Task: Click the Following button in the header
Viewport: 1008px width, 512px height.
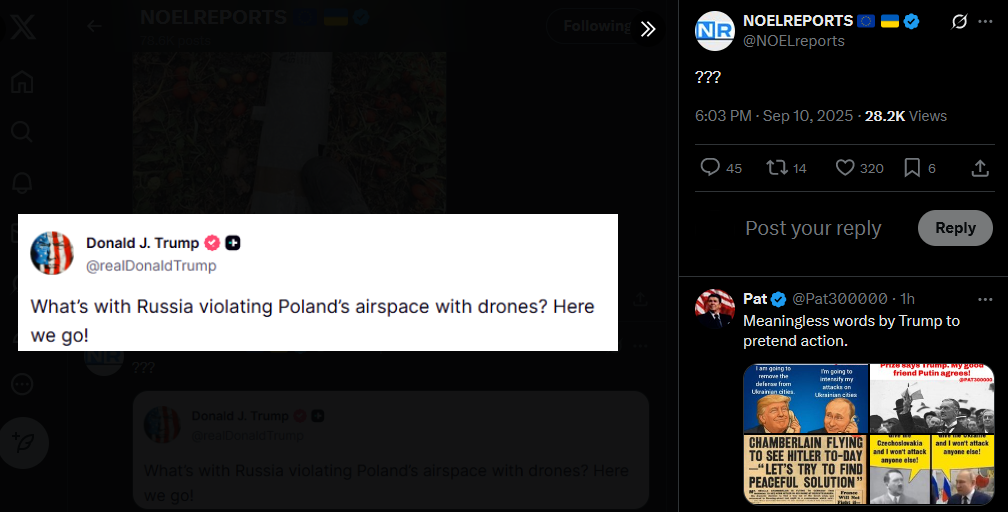Action: tap(597, 26)
